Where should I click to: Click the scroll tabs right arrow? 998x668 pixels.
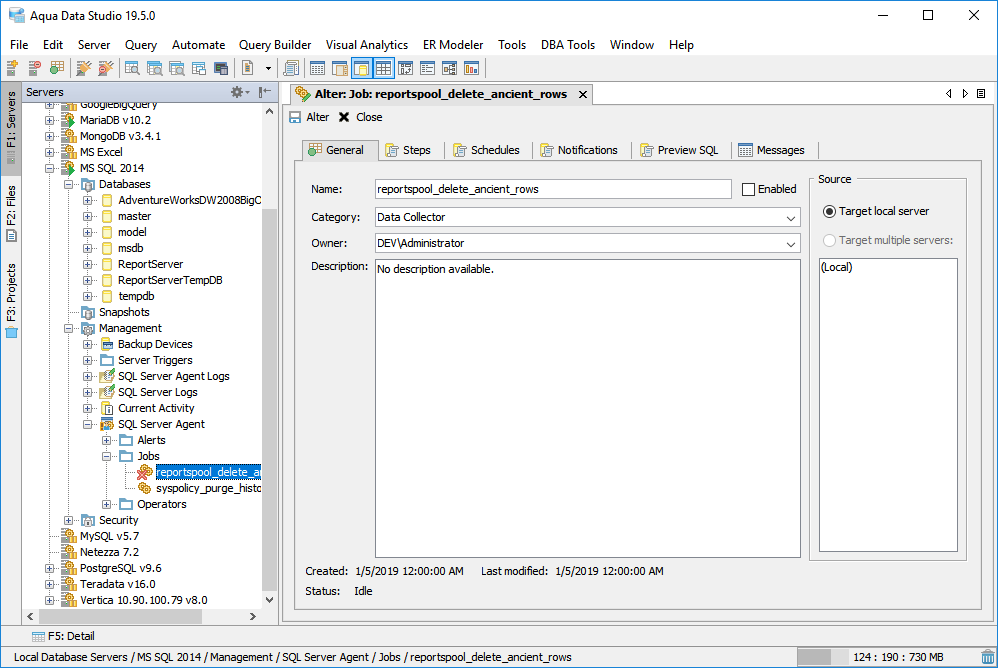[965, 94]
